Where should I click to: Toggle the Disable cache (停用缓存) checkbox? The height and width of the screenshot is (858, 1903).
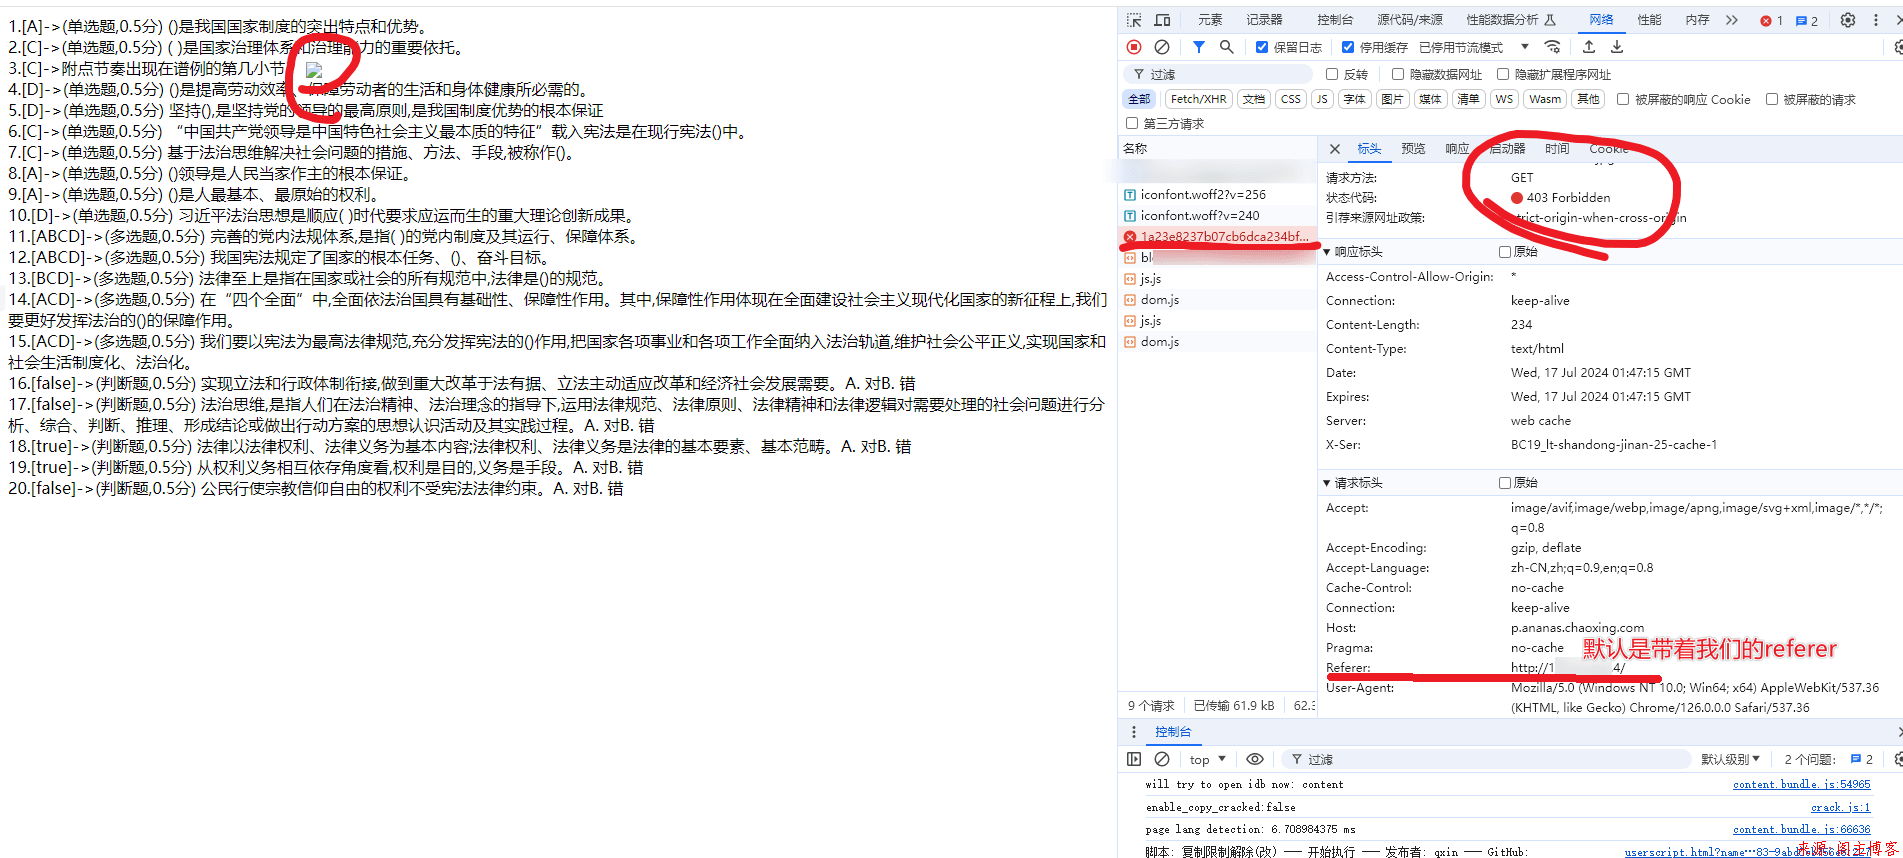[1348, 47]
